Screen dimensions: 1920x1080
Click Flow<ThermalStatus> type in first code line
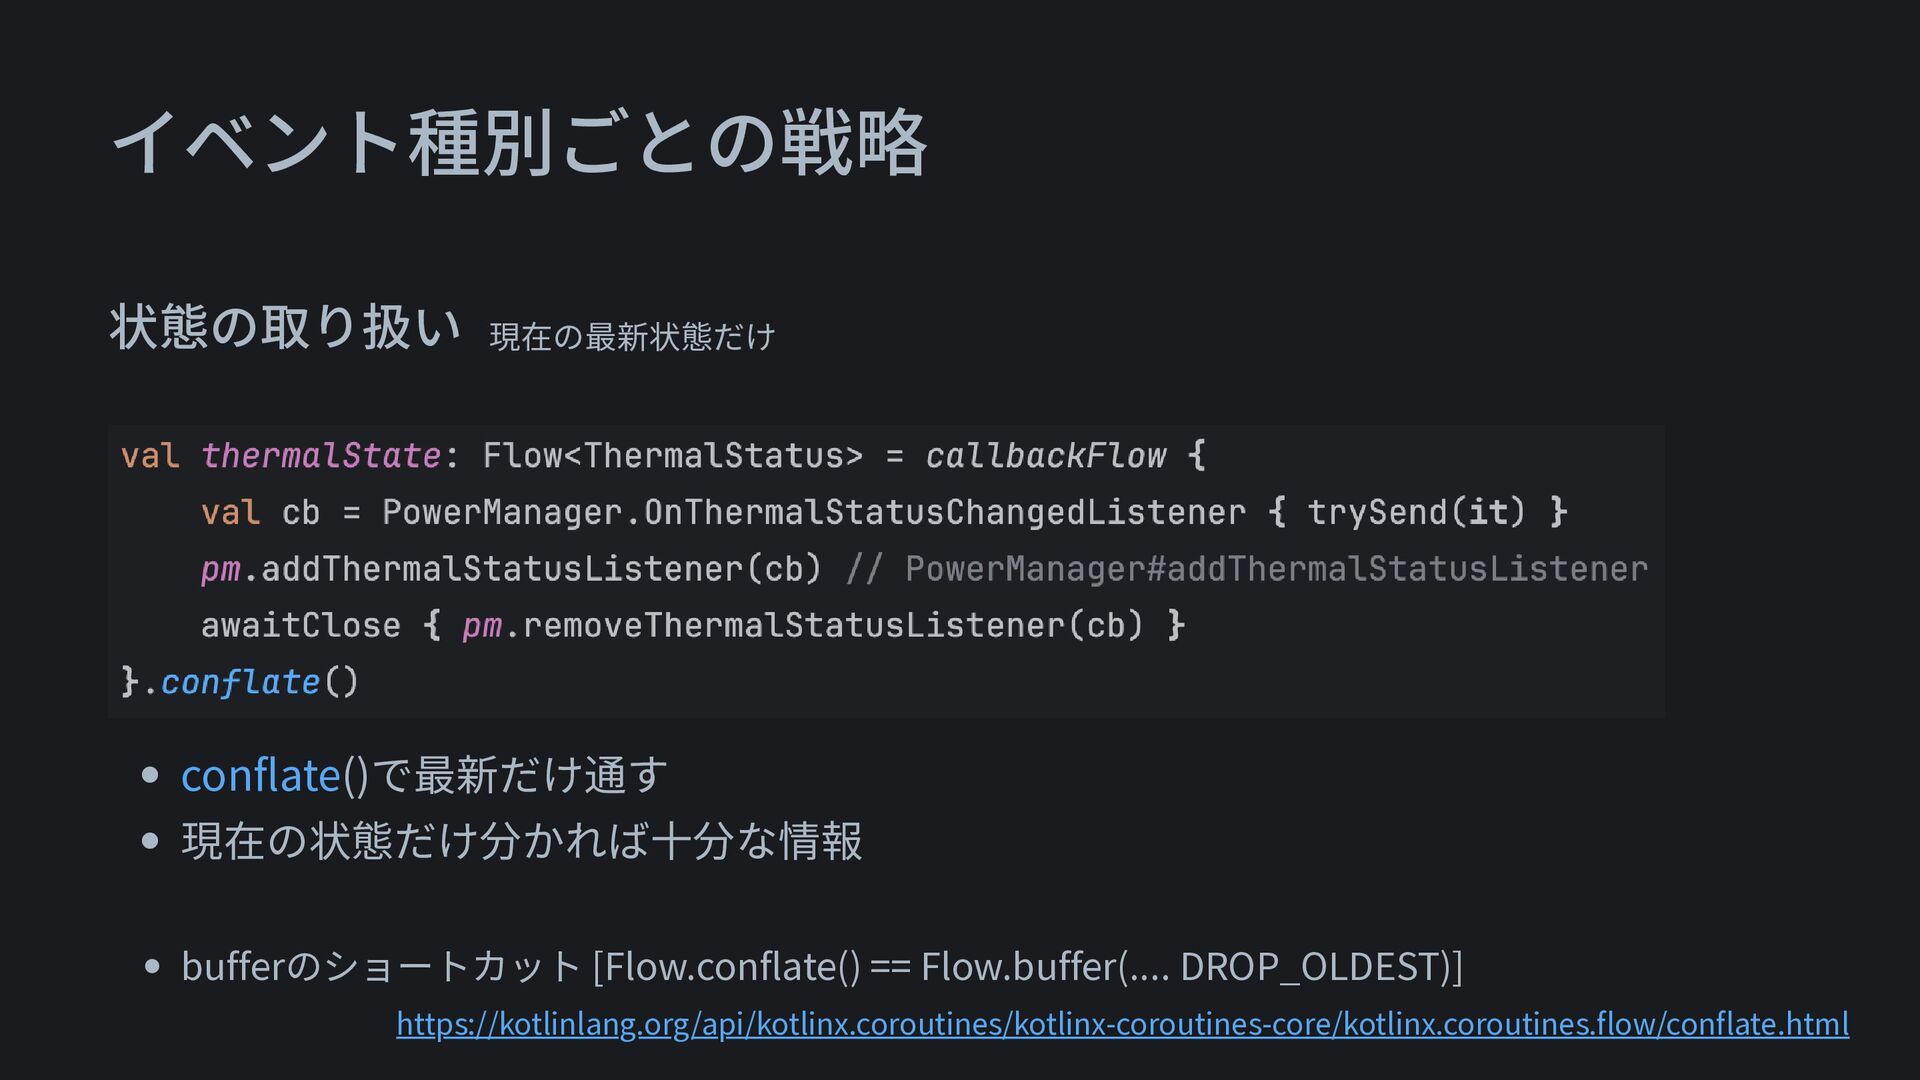click(672, 456)
